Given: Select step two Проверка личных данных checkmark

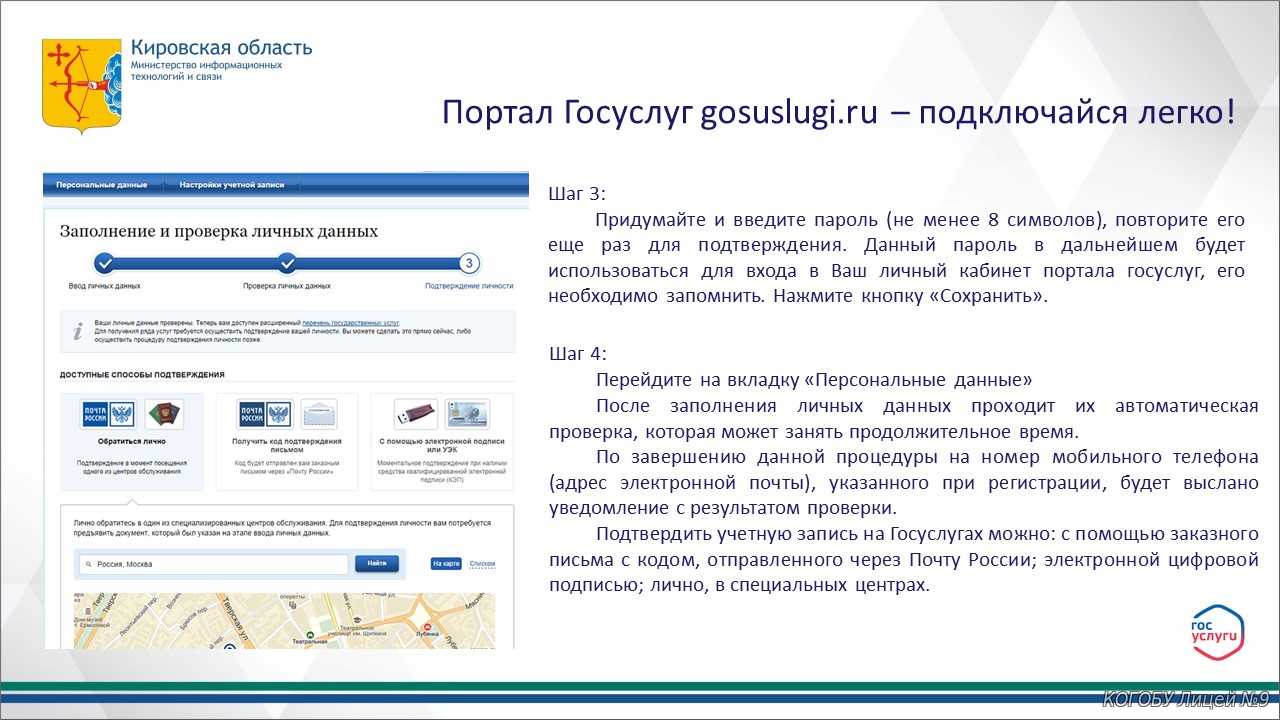Looking at the screenshot, I should click(x=287, y=264).
